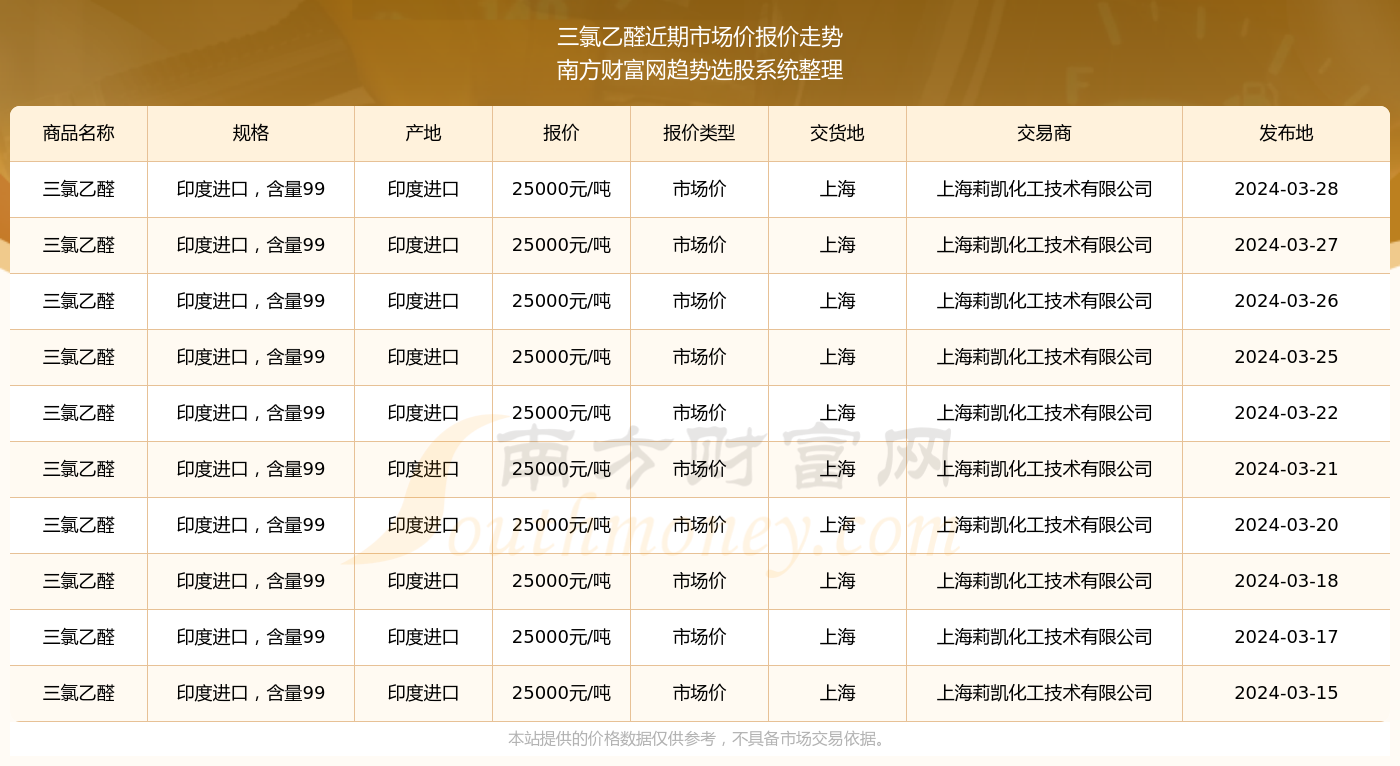Click the 商品名称 column header
This screenshot has height=766, width=1400.
coord(79,133)
